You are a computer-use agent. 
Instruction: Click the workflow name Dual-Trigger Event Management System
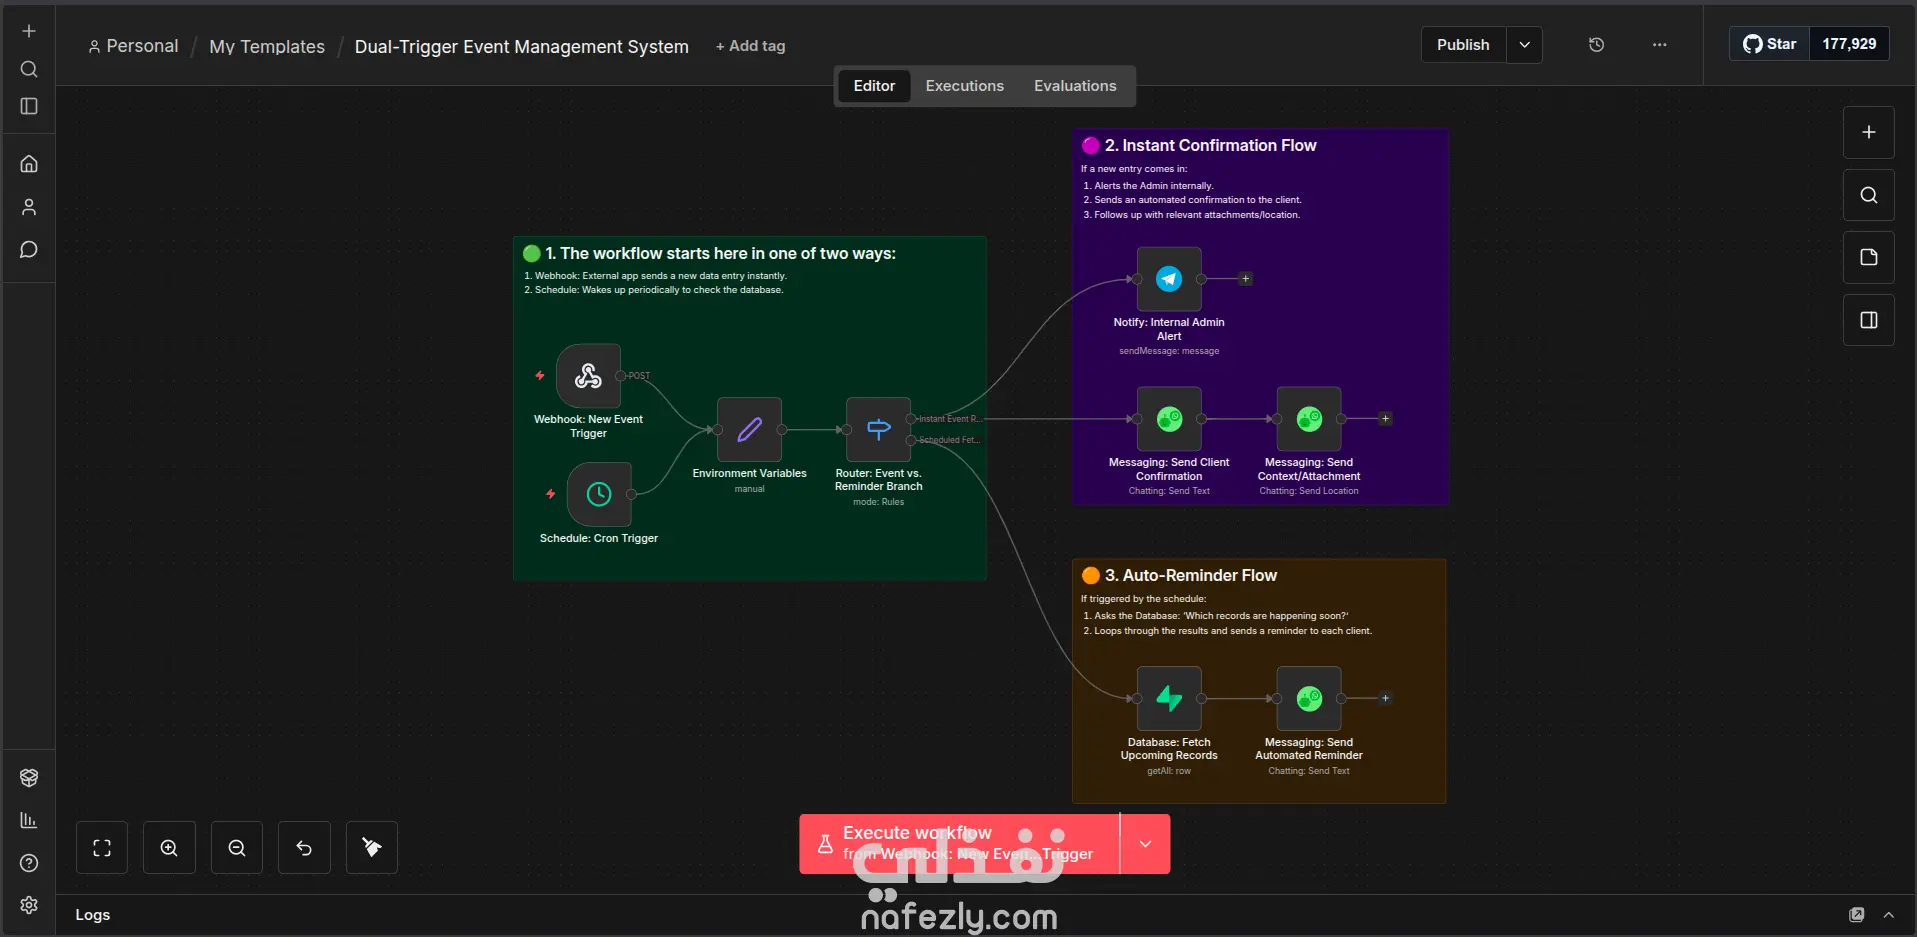click(x=522, y=47)
